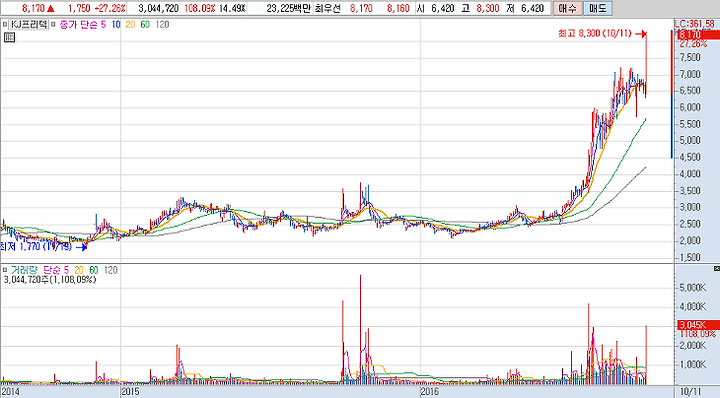Screen dimensions: 720x398
Task: Click the 매수 buy button
Action: [567, 8]
